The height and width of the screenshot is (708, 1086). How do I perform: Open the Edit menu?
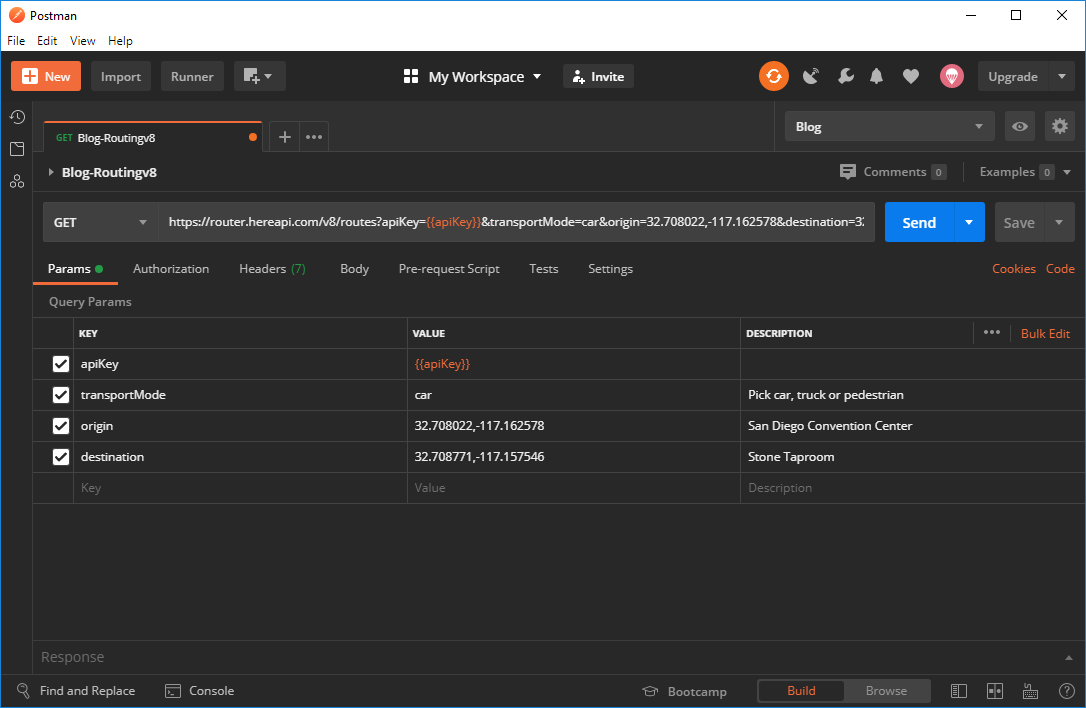click(47, 41)
